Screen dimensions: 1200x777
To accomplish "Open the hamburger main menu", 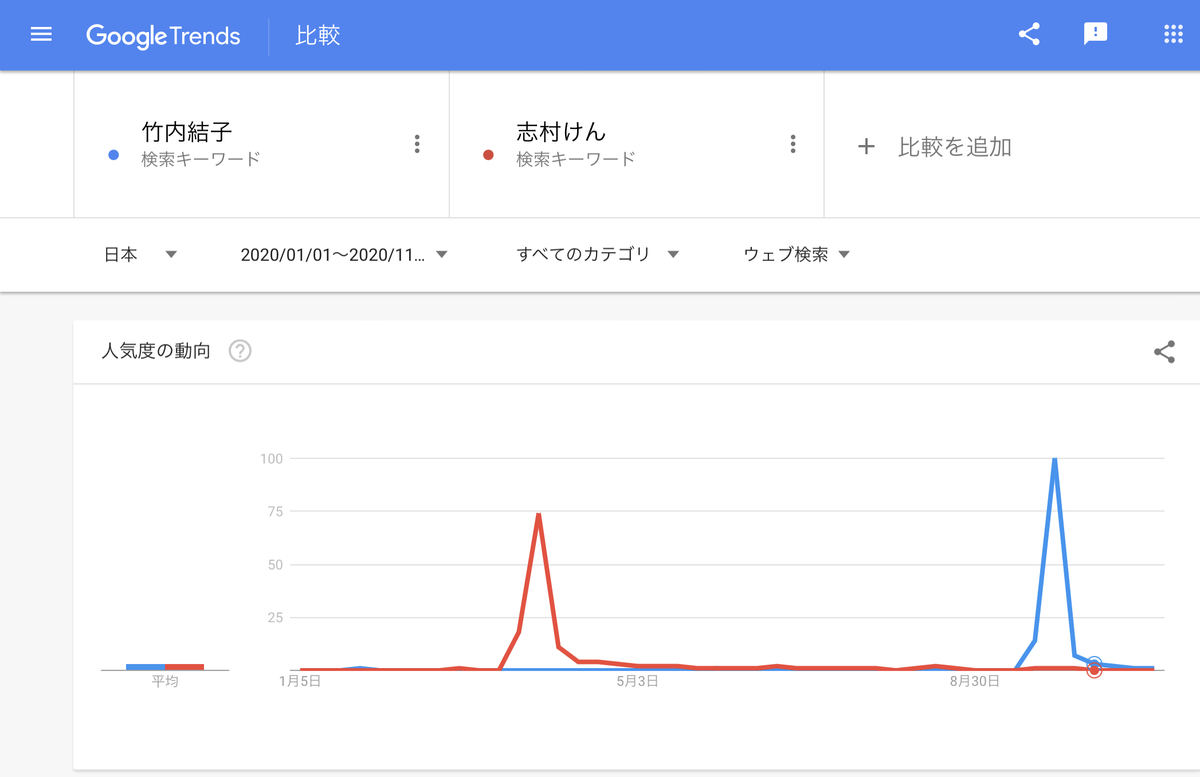I will point(41,35).
